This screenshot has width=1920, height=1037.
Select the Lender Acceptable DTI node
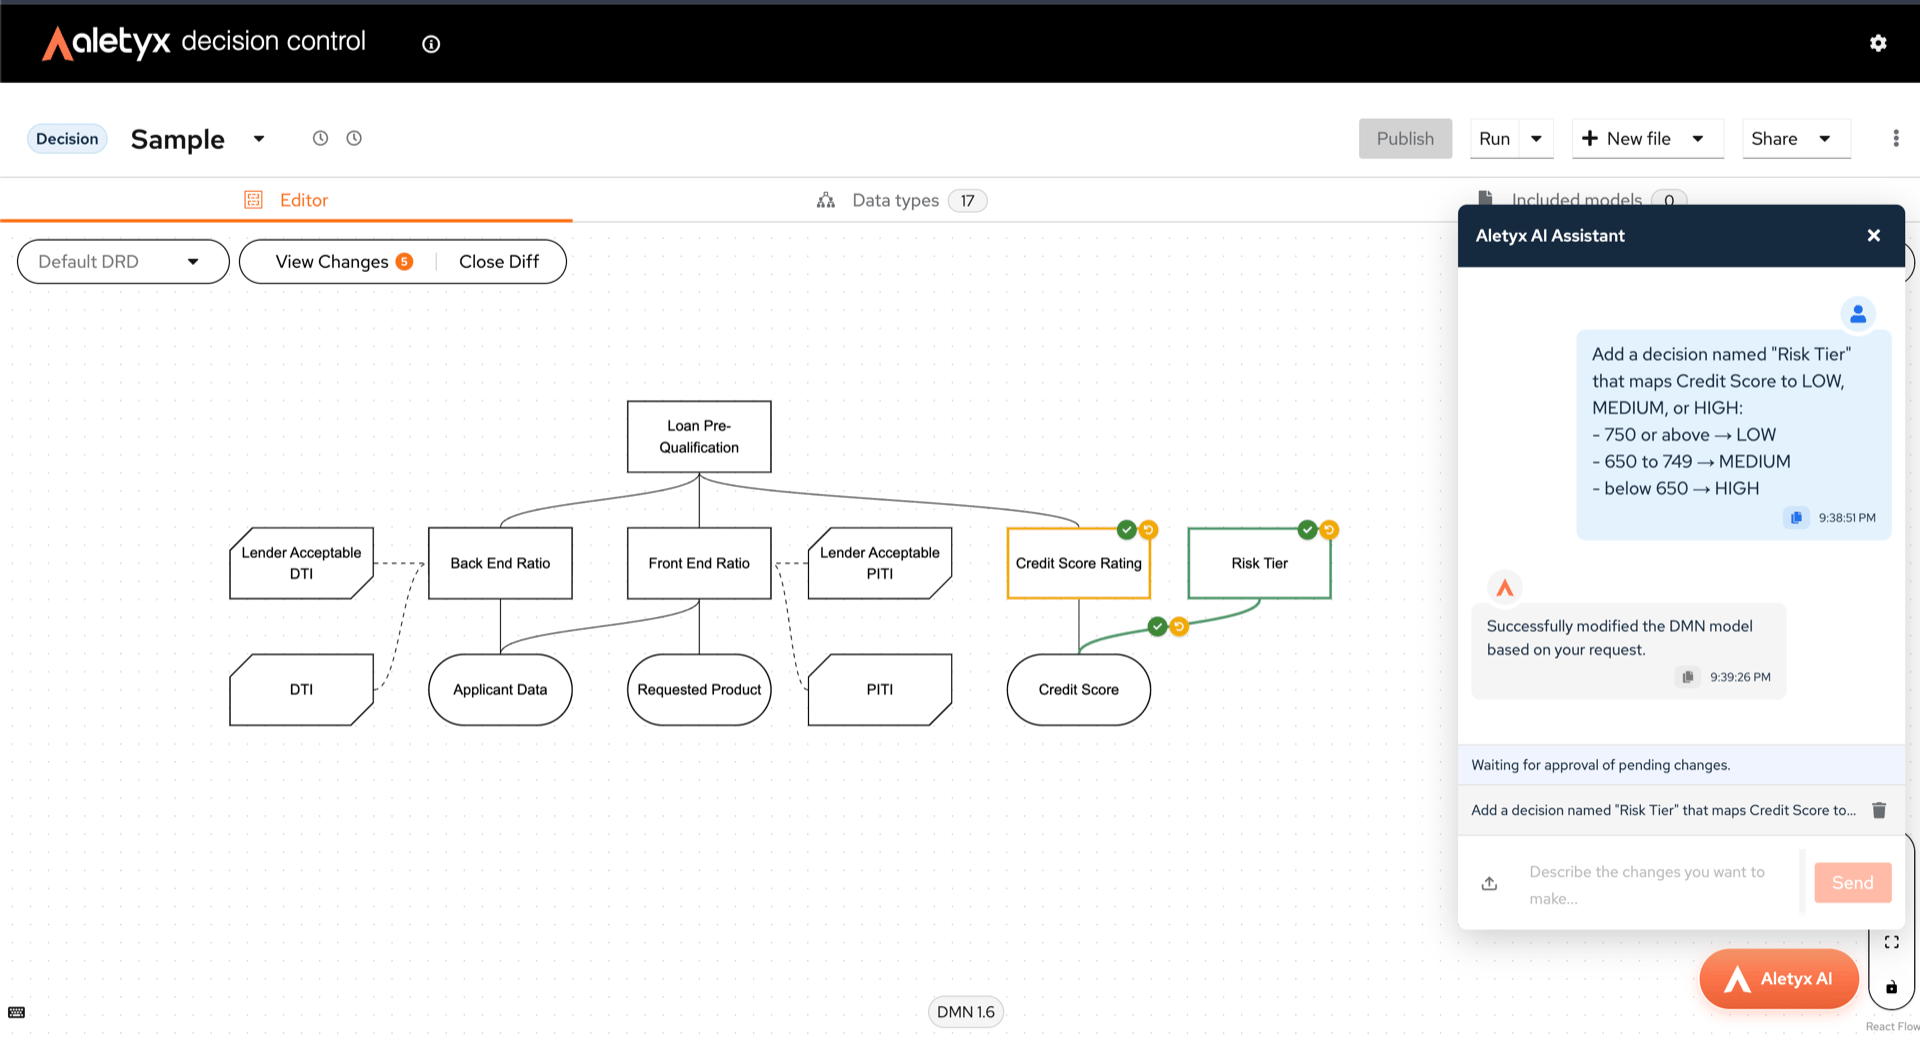coord(301,563)
